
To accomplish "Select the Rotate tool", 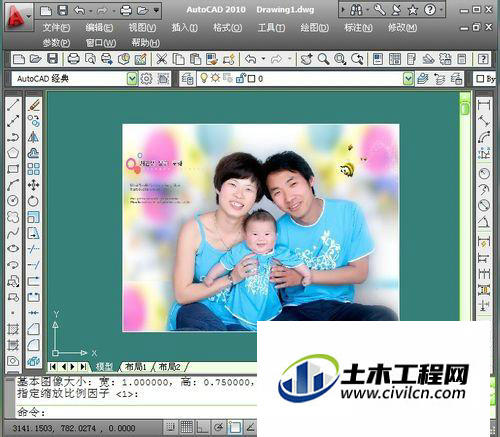I will 34,201.
